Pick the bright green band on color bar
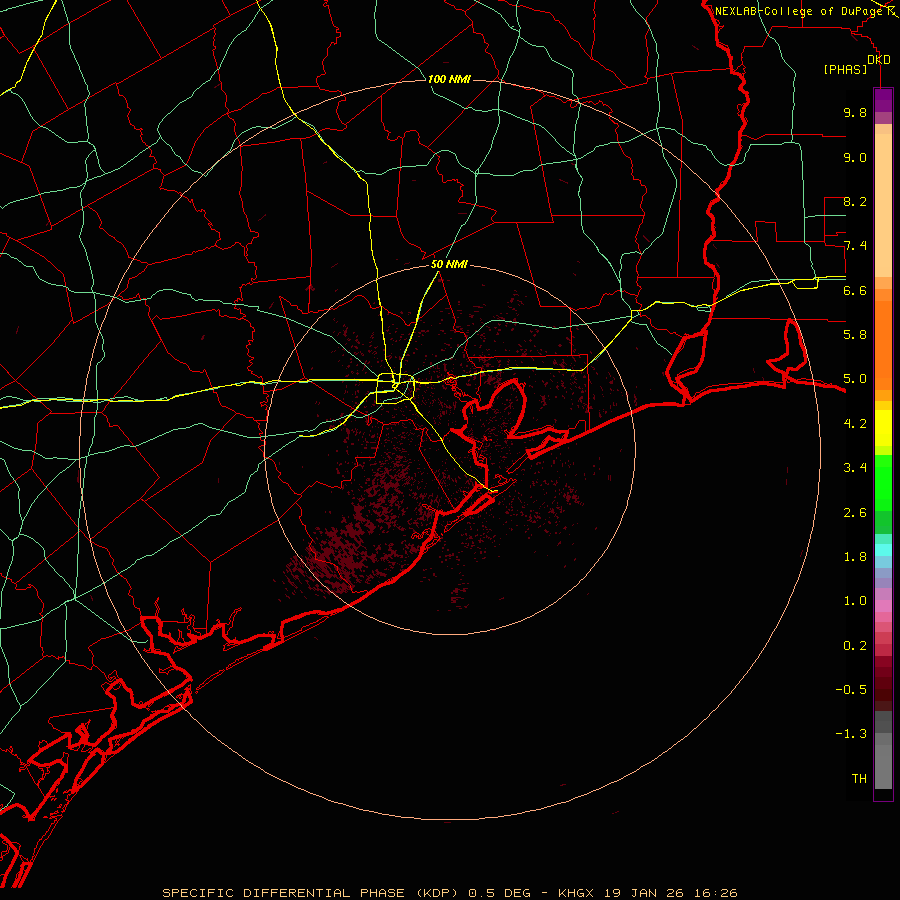The width and height of the screenshot is (900, 900). [x=883, y=483]
